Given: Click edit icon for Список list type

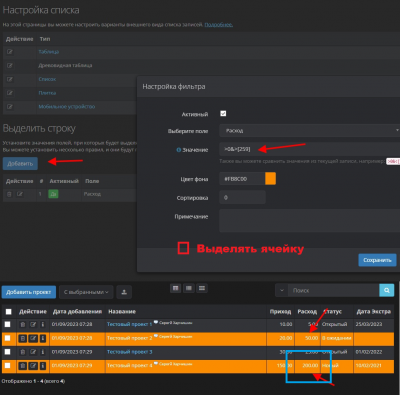Looking at the screenshot, I should pyautogui.click(x=10, y=79).
